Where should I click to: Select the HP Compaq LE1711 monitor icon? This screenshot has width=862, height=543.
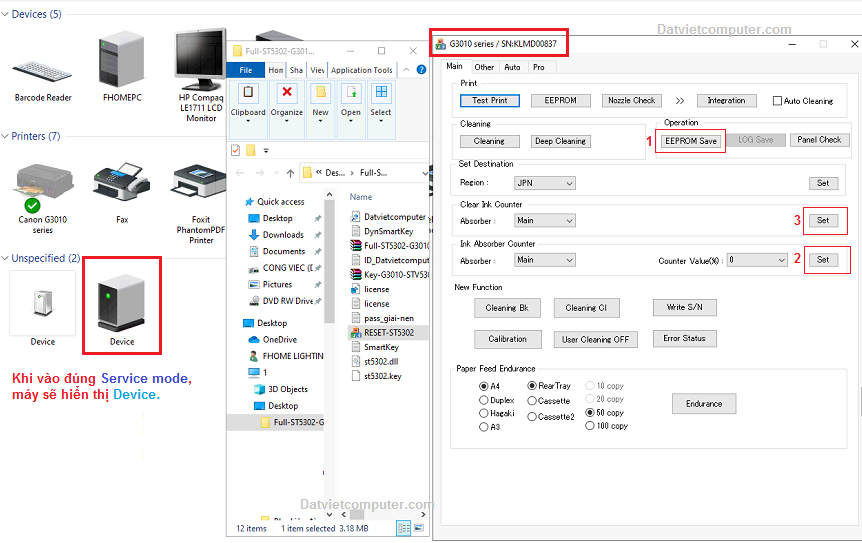201,59
